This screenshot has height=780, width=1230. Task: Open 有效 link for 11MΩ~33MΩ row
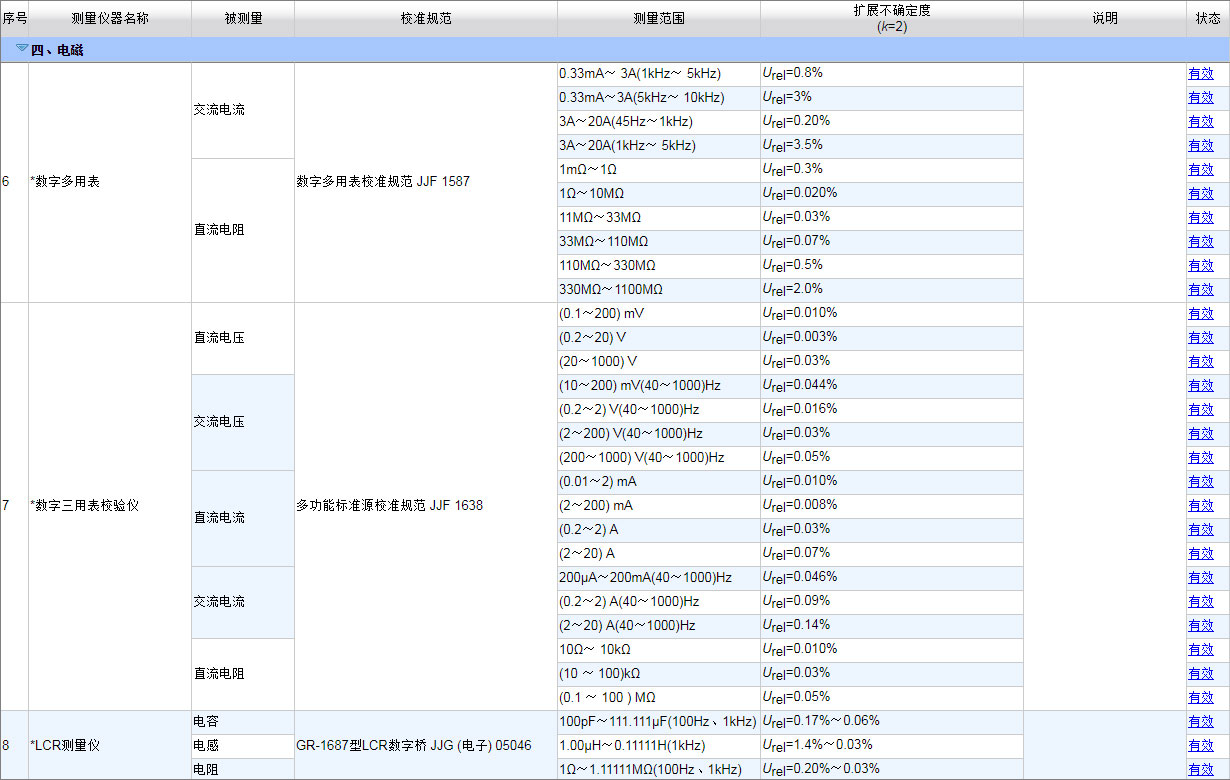click(1200, 217)
